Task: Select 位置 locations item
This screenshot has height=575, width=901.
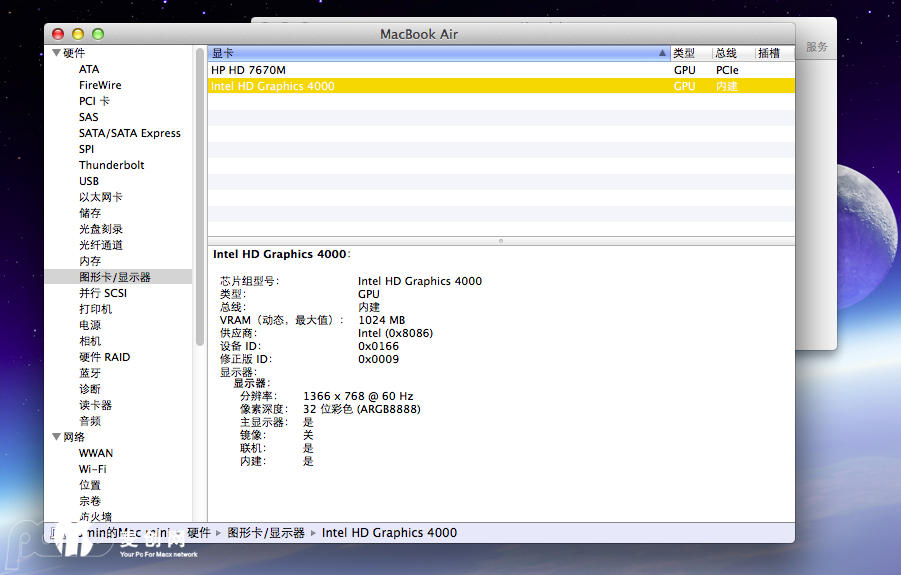Action: coord(90,485)
